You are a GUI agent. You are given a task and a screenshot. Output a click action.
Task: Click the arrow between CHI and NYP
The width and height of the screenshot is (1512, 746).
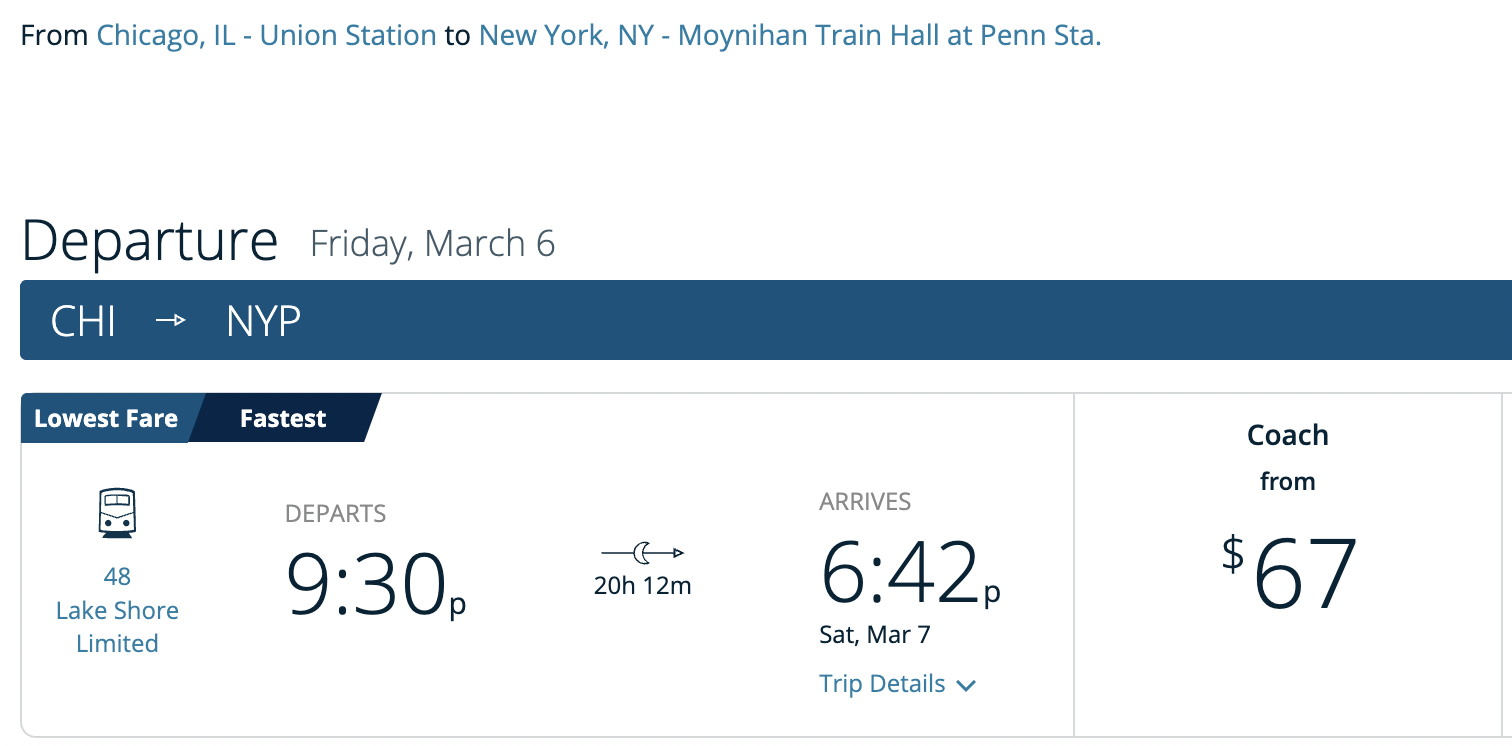click(x=171, y=321)
